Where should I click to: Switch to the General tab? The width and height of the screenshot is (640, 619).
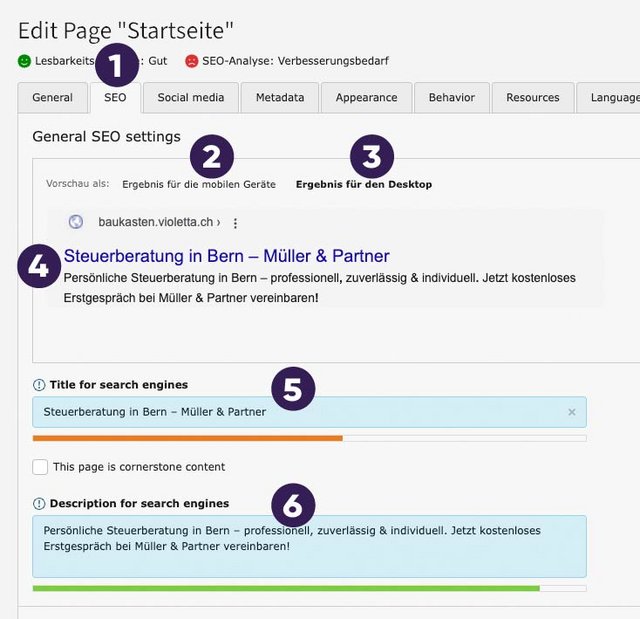tap(52, 98)
